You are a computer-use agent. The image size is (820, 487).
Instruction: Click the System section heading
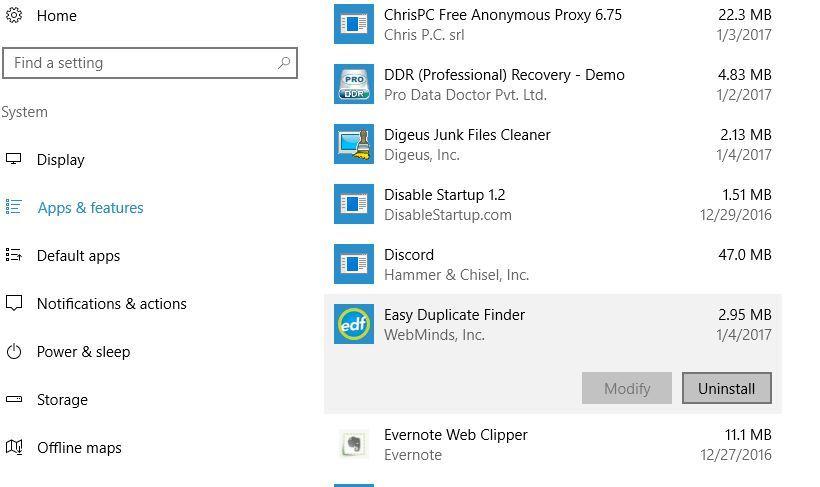(x=24, y=112)
